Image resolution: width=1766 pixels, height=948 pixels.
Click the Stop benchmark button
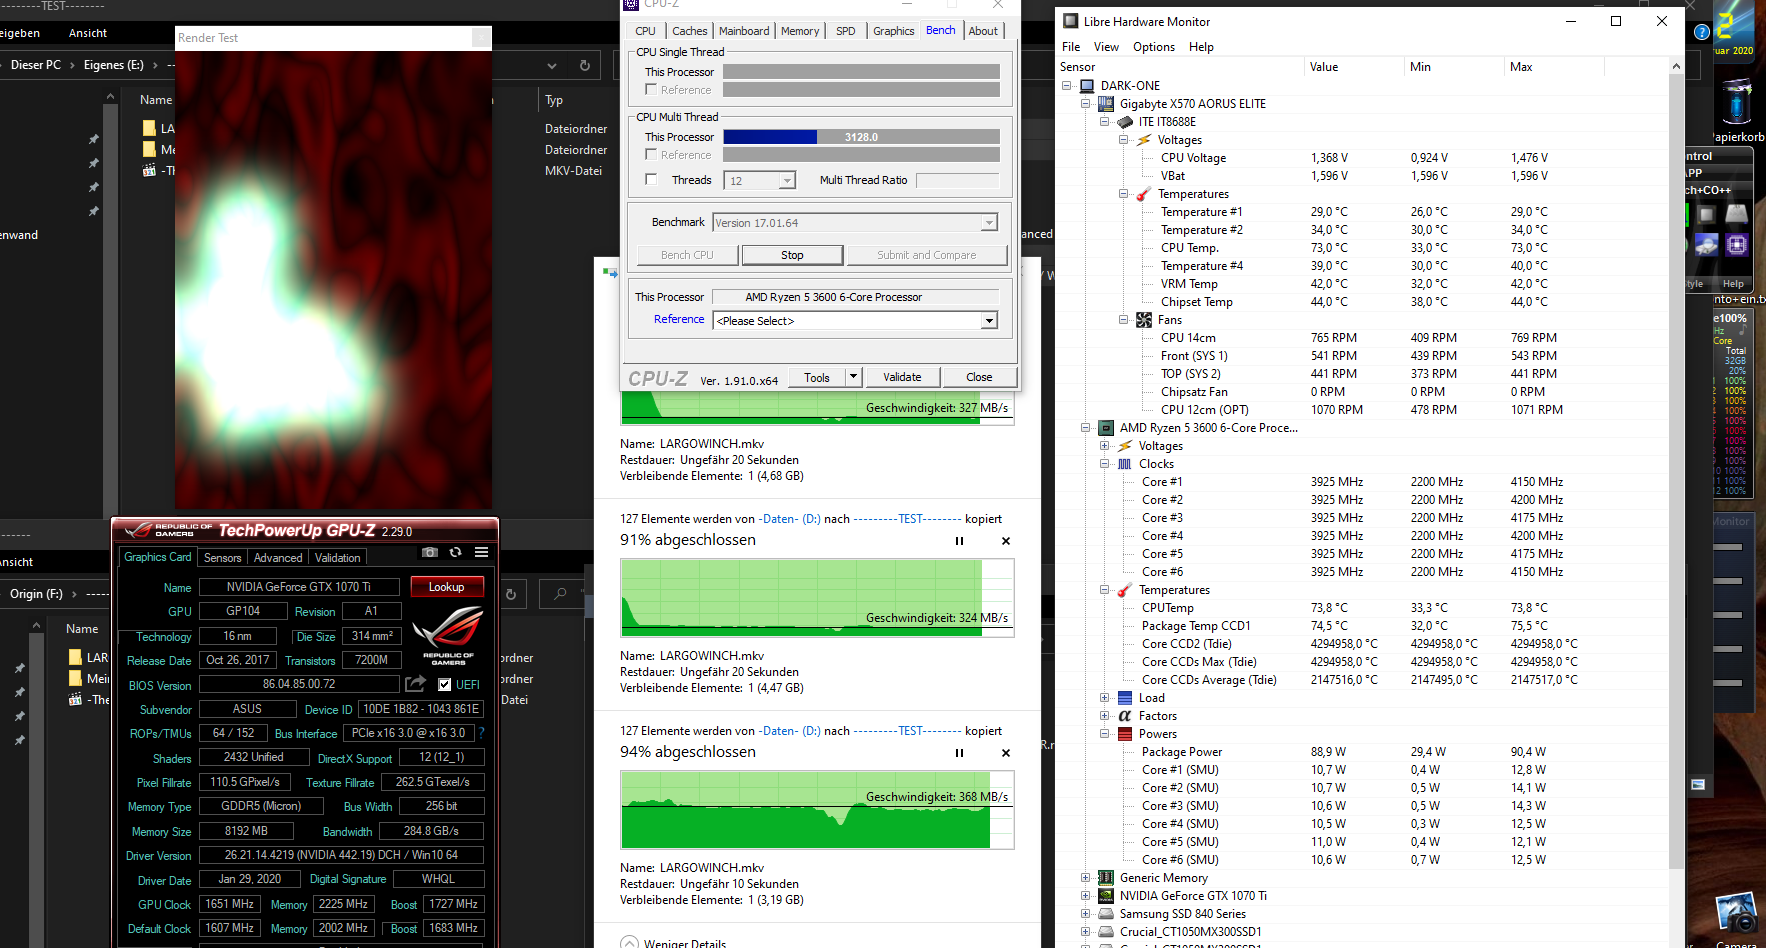(x=792, y=255)
